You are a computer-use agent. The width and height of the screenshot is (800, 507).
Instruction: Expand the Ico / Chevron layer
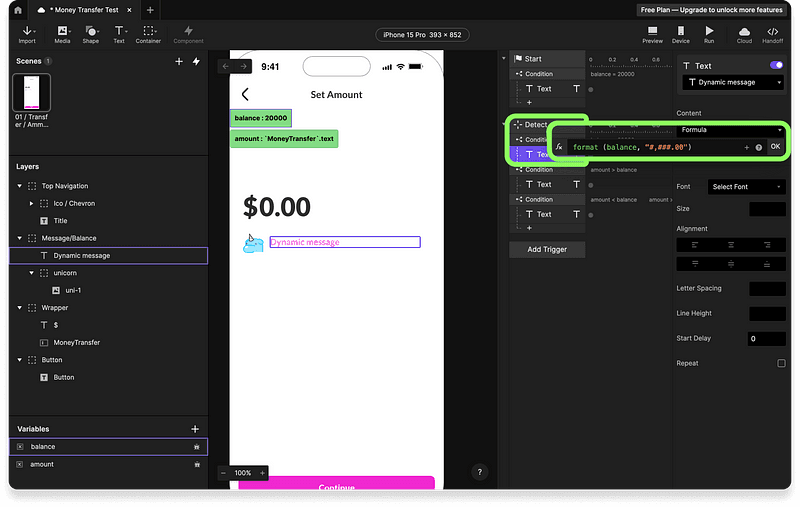coord(31,204)
